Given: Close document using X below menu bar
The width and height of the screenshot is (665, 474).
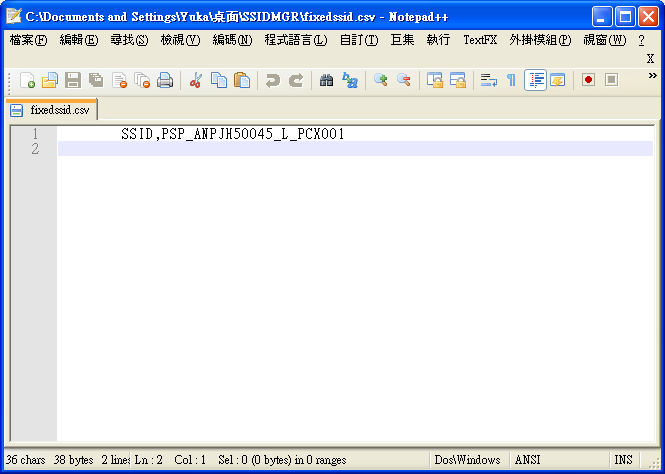Looking at the screenshot, I should 650,59.
